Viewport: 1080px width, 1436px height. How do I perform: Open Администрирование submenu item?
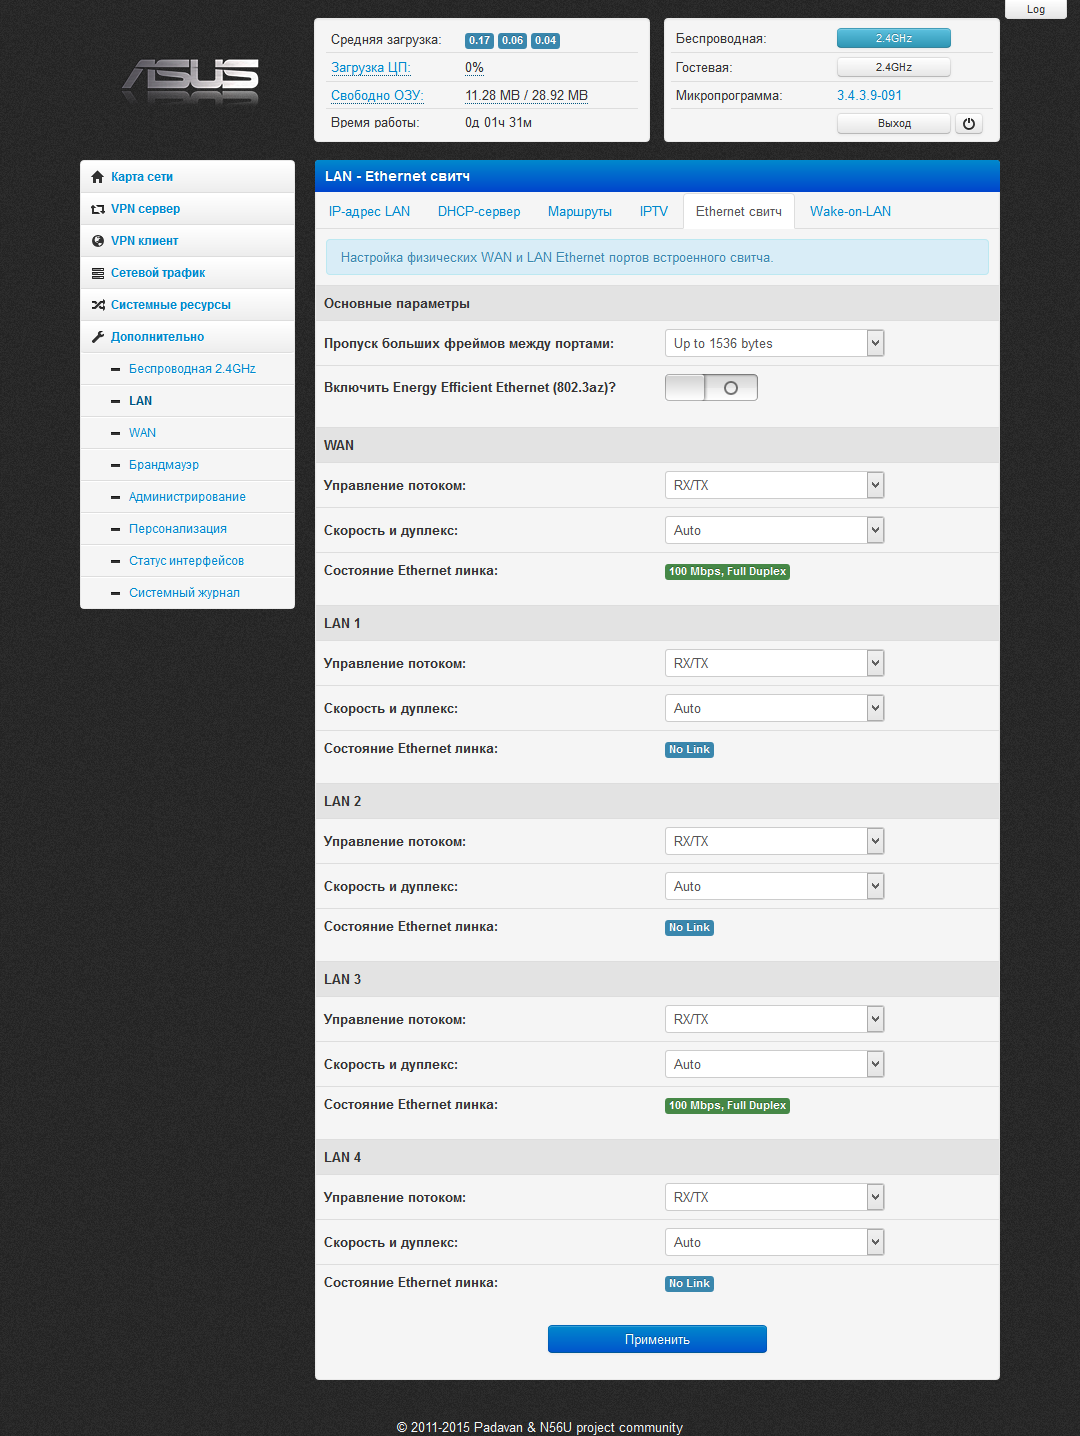pyautogui.click(x=187, y=497)
